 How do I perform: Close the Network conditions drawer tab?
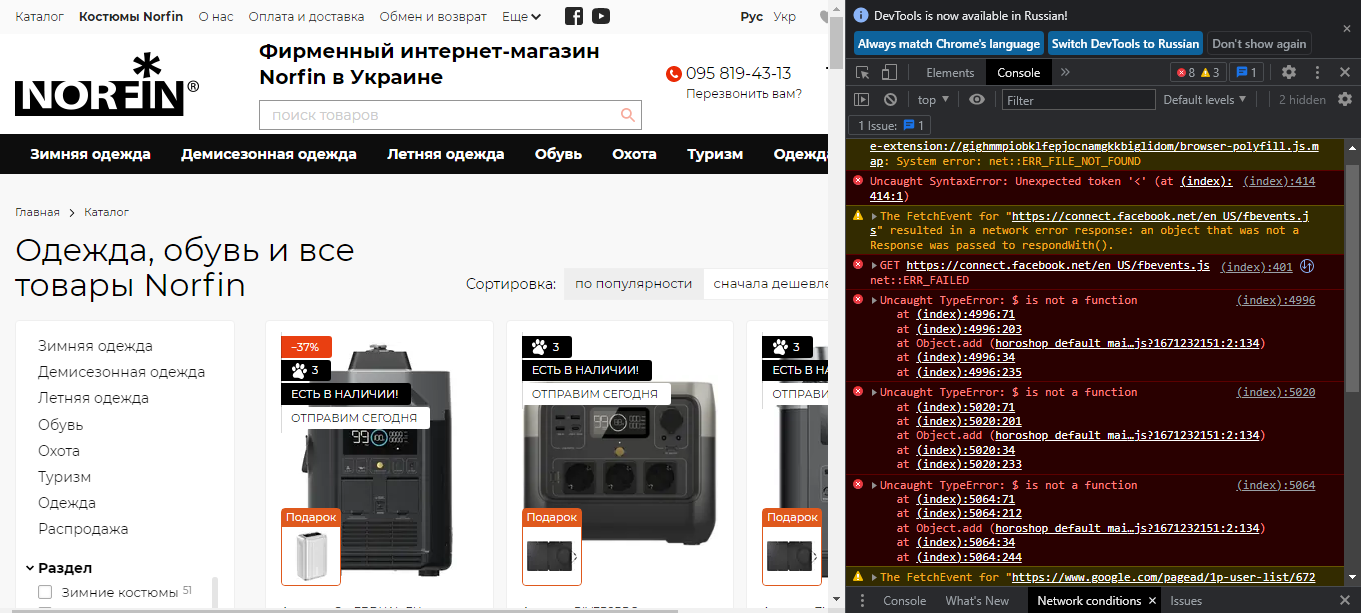coord(1152,601)
